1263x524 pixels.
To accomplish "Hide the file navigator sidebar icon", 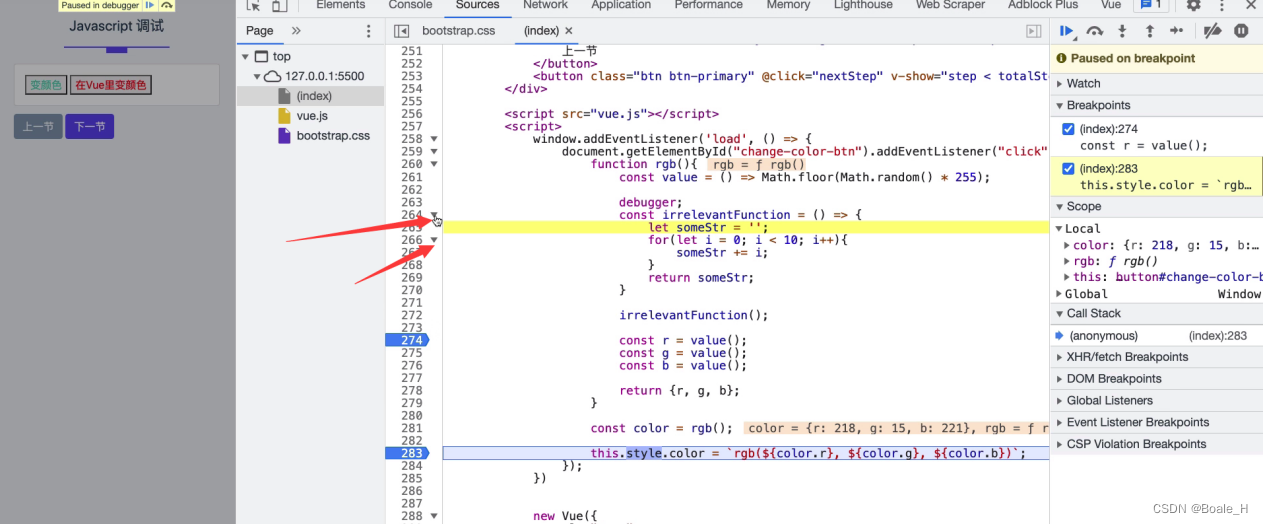I will (x=401, y=31).
